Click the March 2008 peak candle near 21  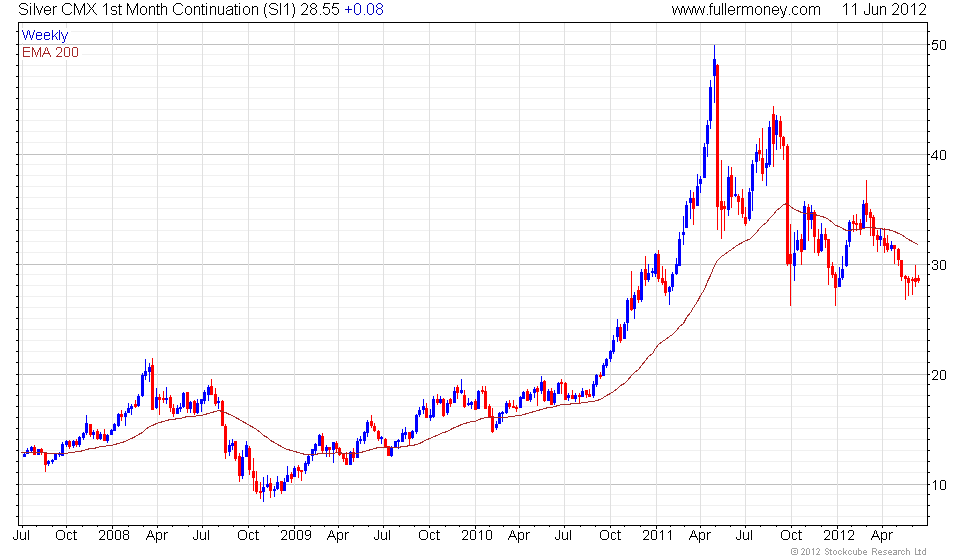[152, 382]
